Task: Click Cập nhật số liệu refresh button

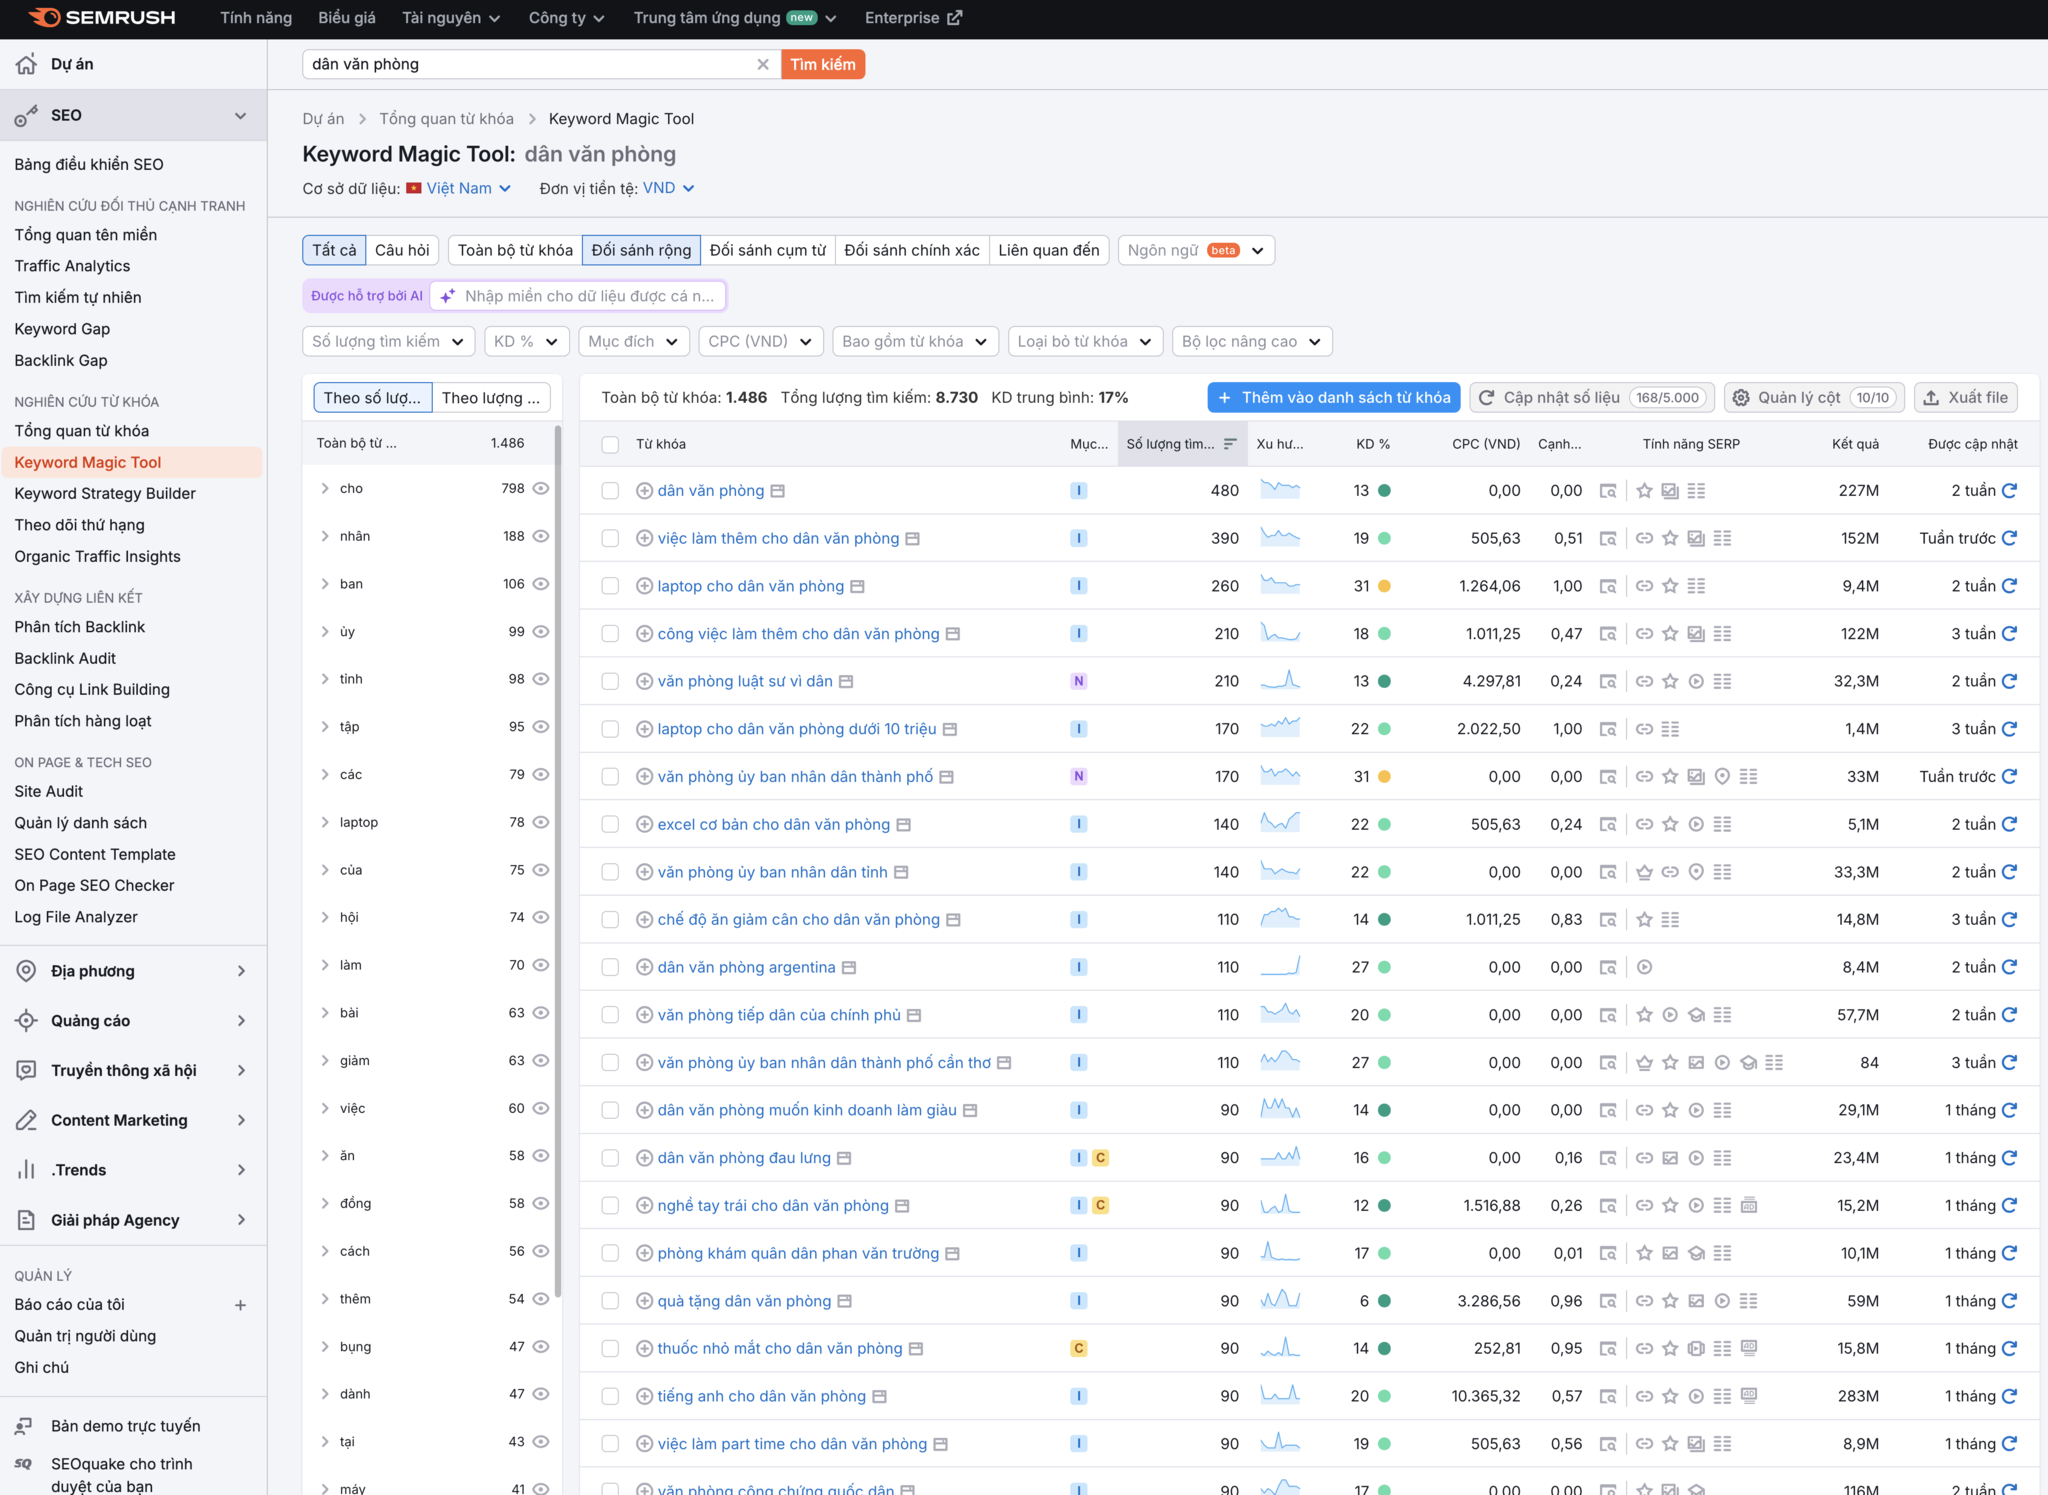Action: [x=1592, y=397]
